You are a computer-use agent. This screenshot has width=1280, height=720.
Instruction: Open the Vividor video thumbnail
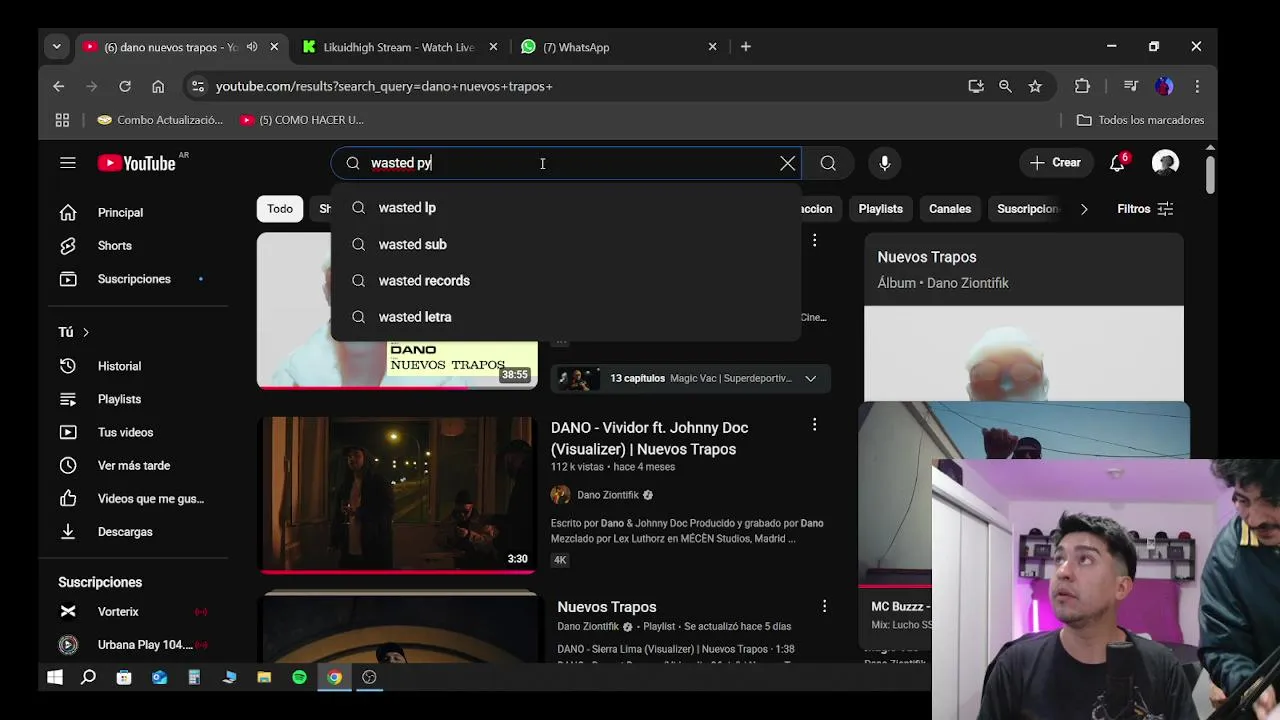[398, 495]
